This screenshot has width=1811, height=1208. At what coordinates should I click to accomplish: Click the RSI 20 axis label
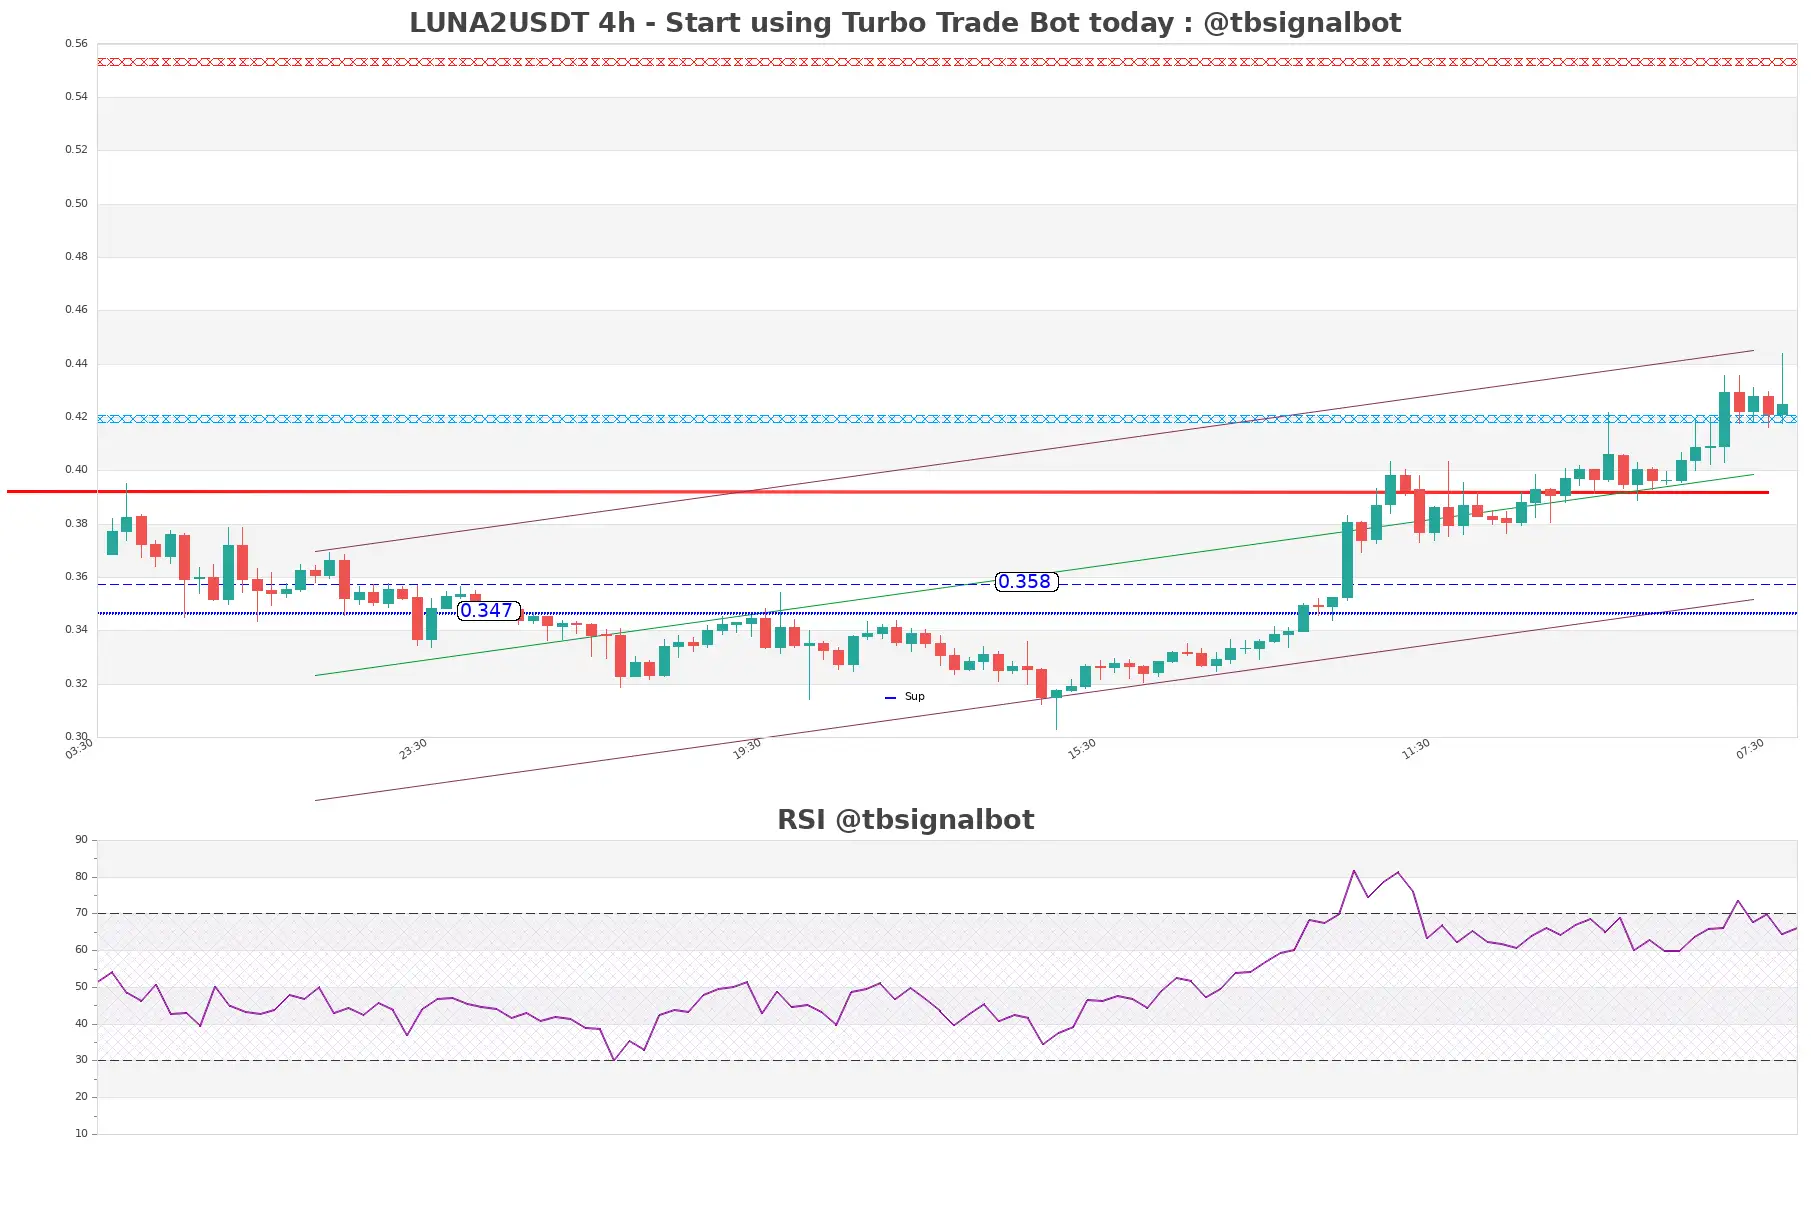pos(81,1097)
